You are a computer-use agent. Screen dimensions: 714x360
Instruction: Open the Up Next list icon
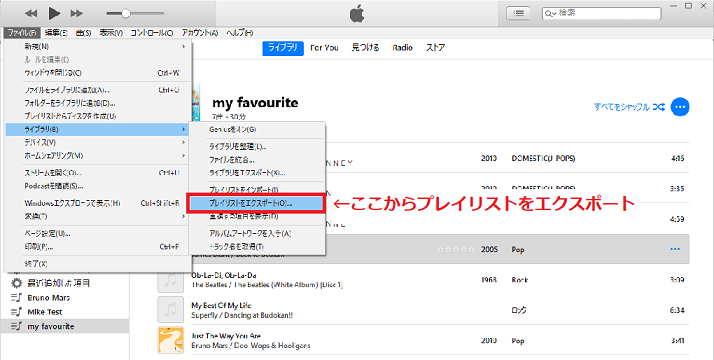click(x=518, y=13)
